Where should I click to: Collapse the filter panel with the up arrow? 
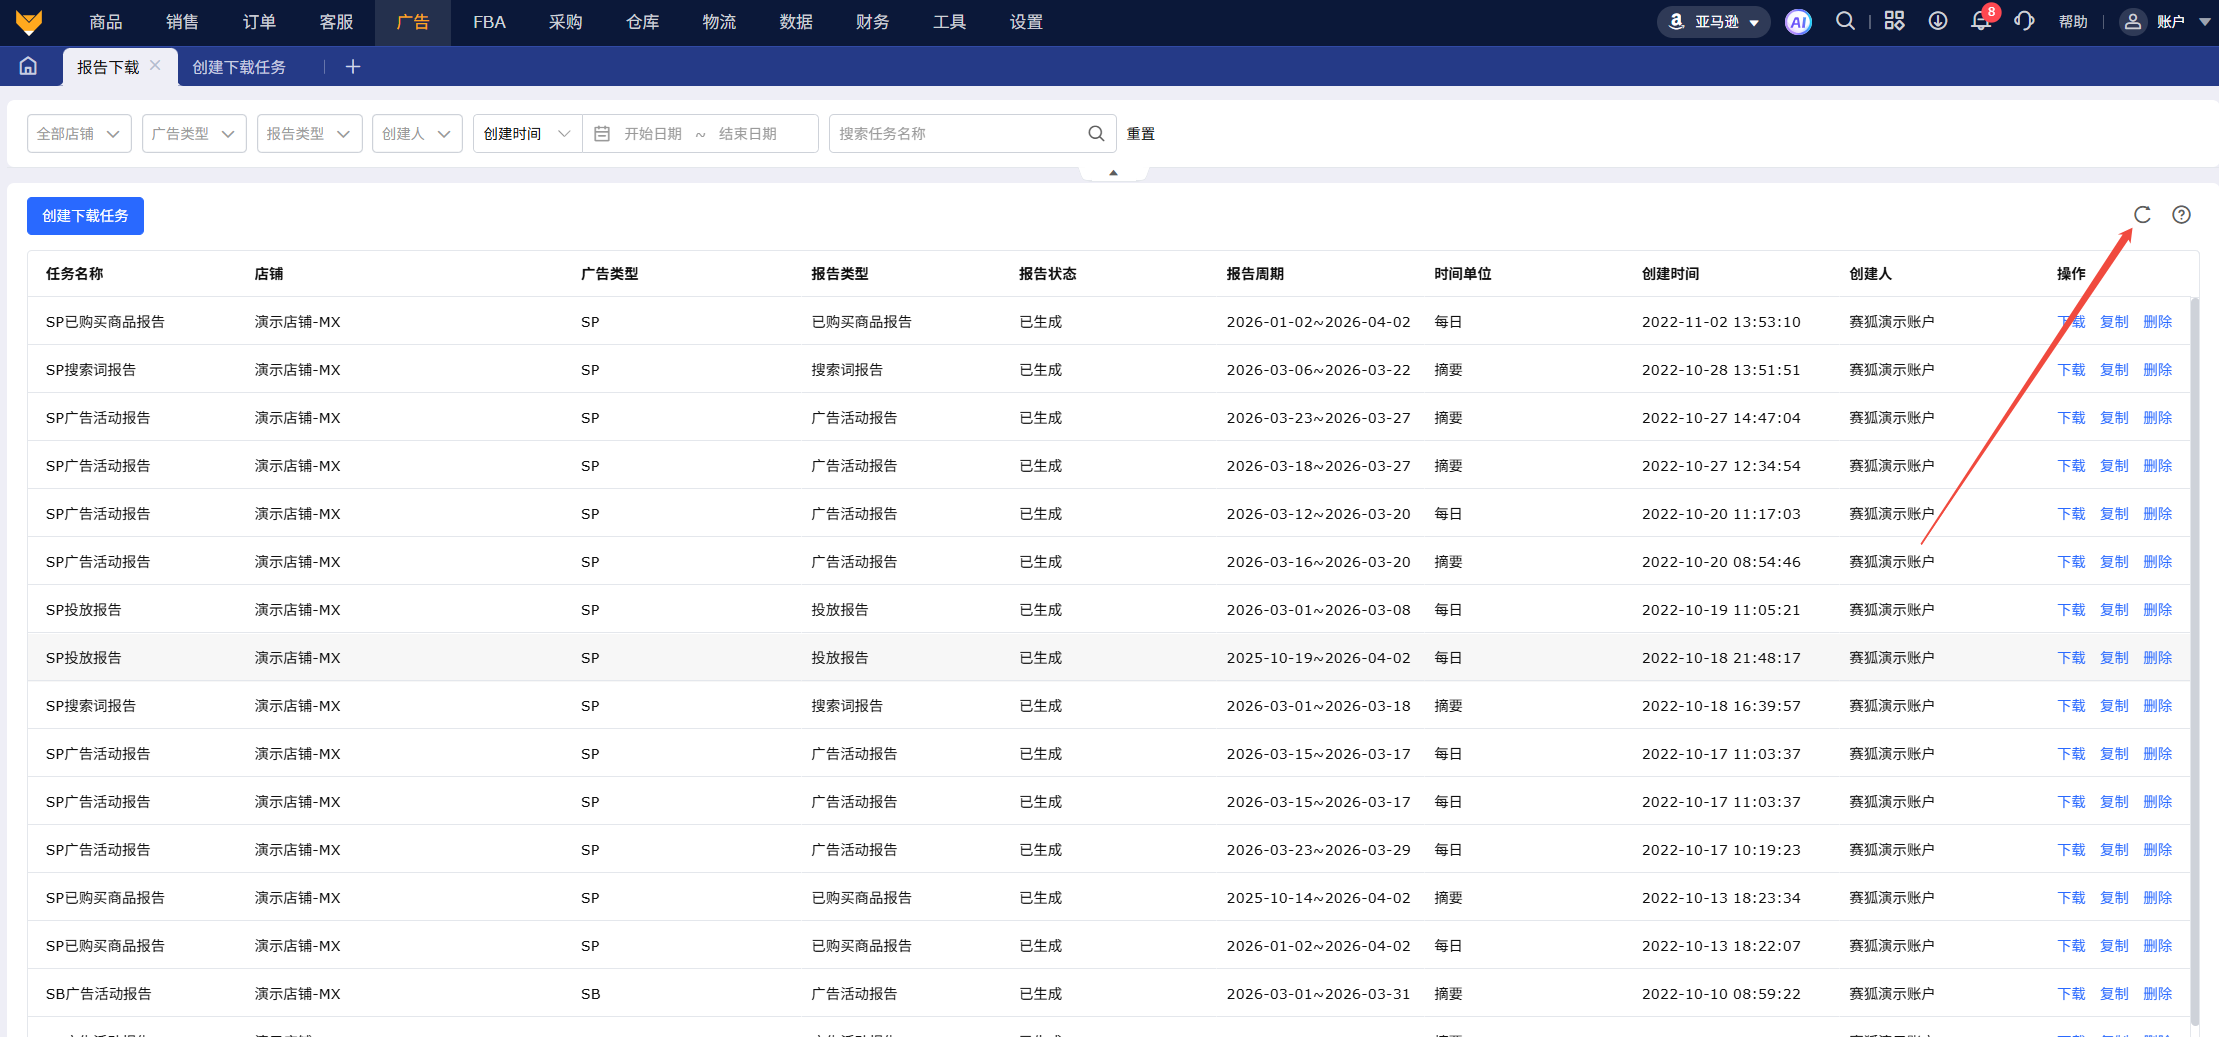tap(1113, 173)
